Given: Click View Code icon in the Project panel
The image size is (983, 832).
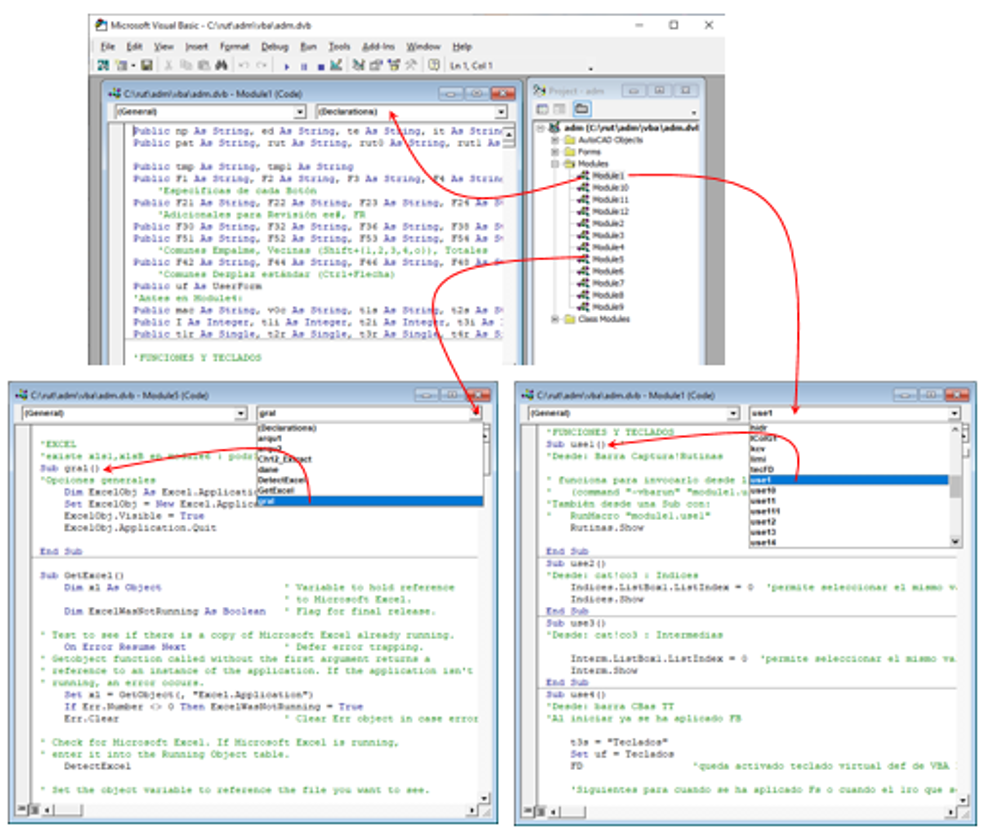Looking at the screenshot, I should click(542, 109).
